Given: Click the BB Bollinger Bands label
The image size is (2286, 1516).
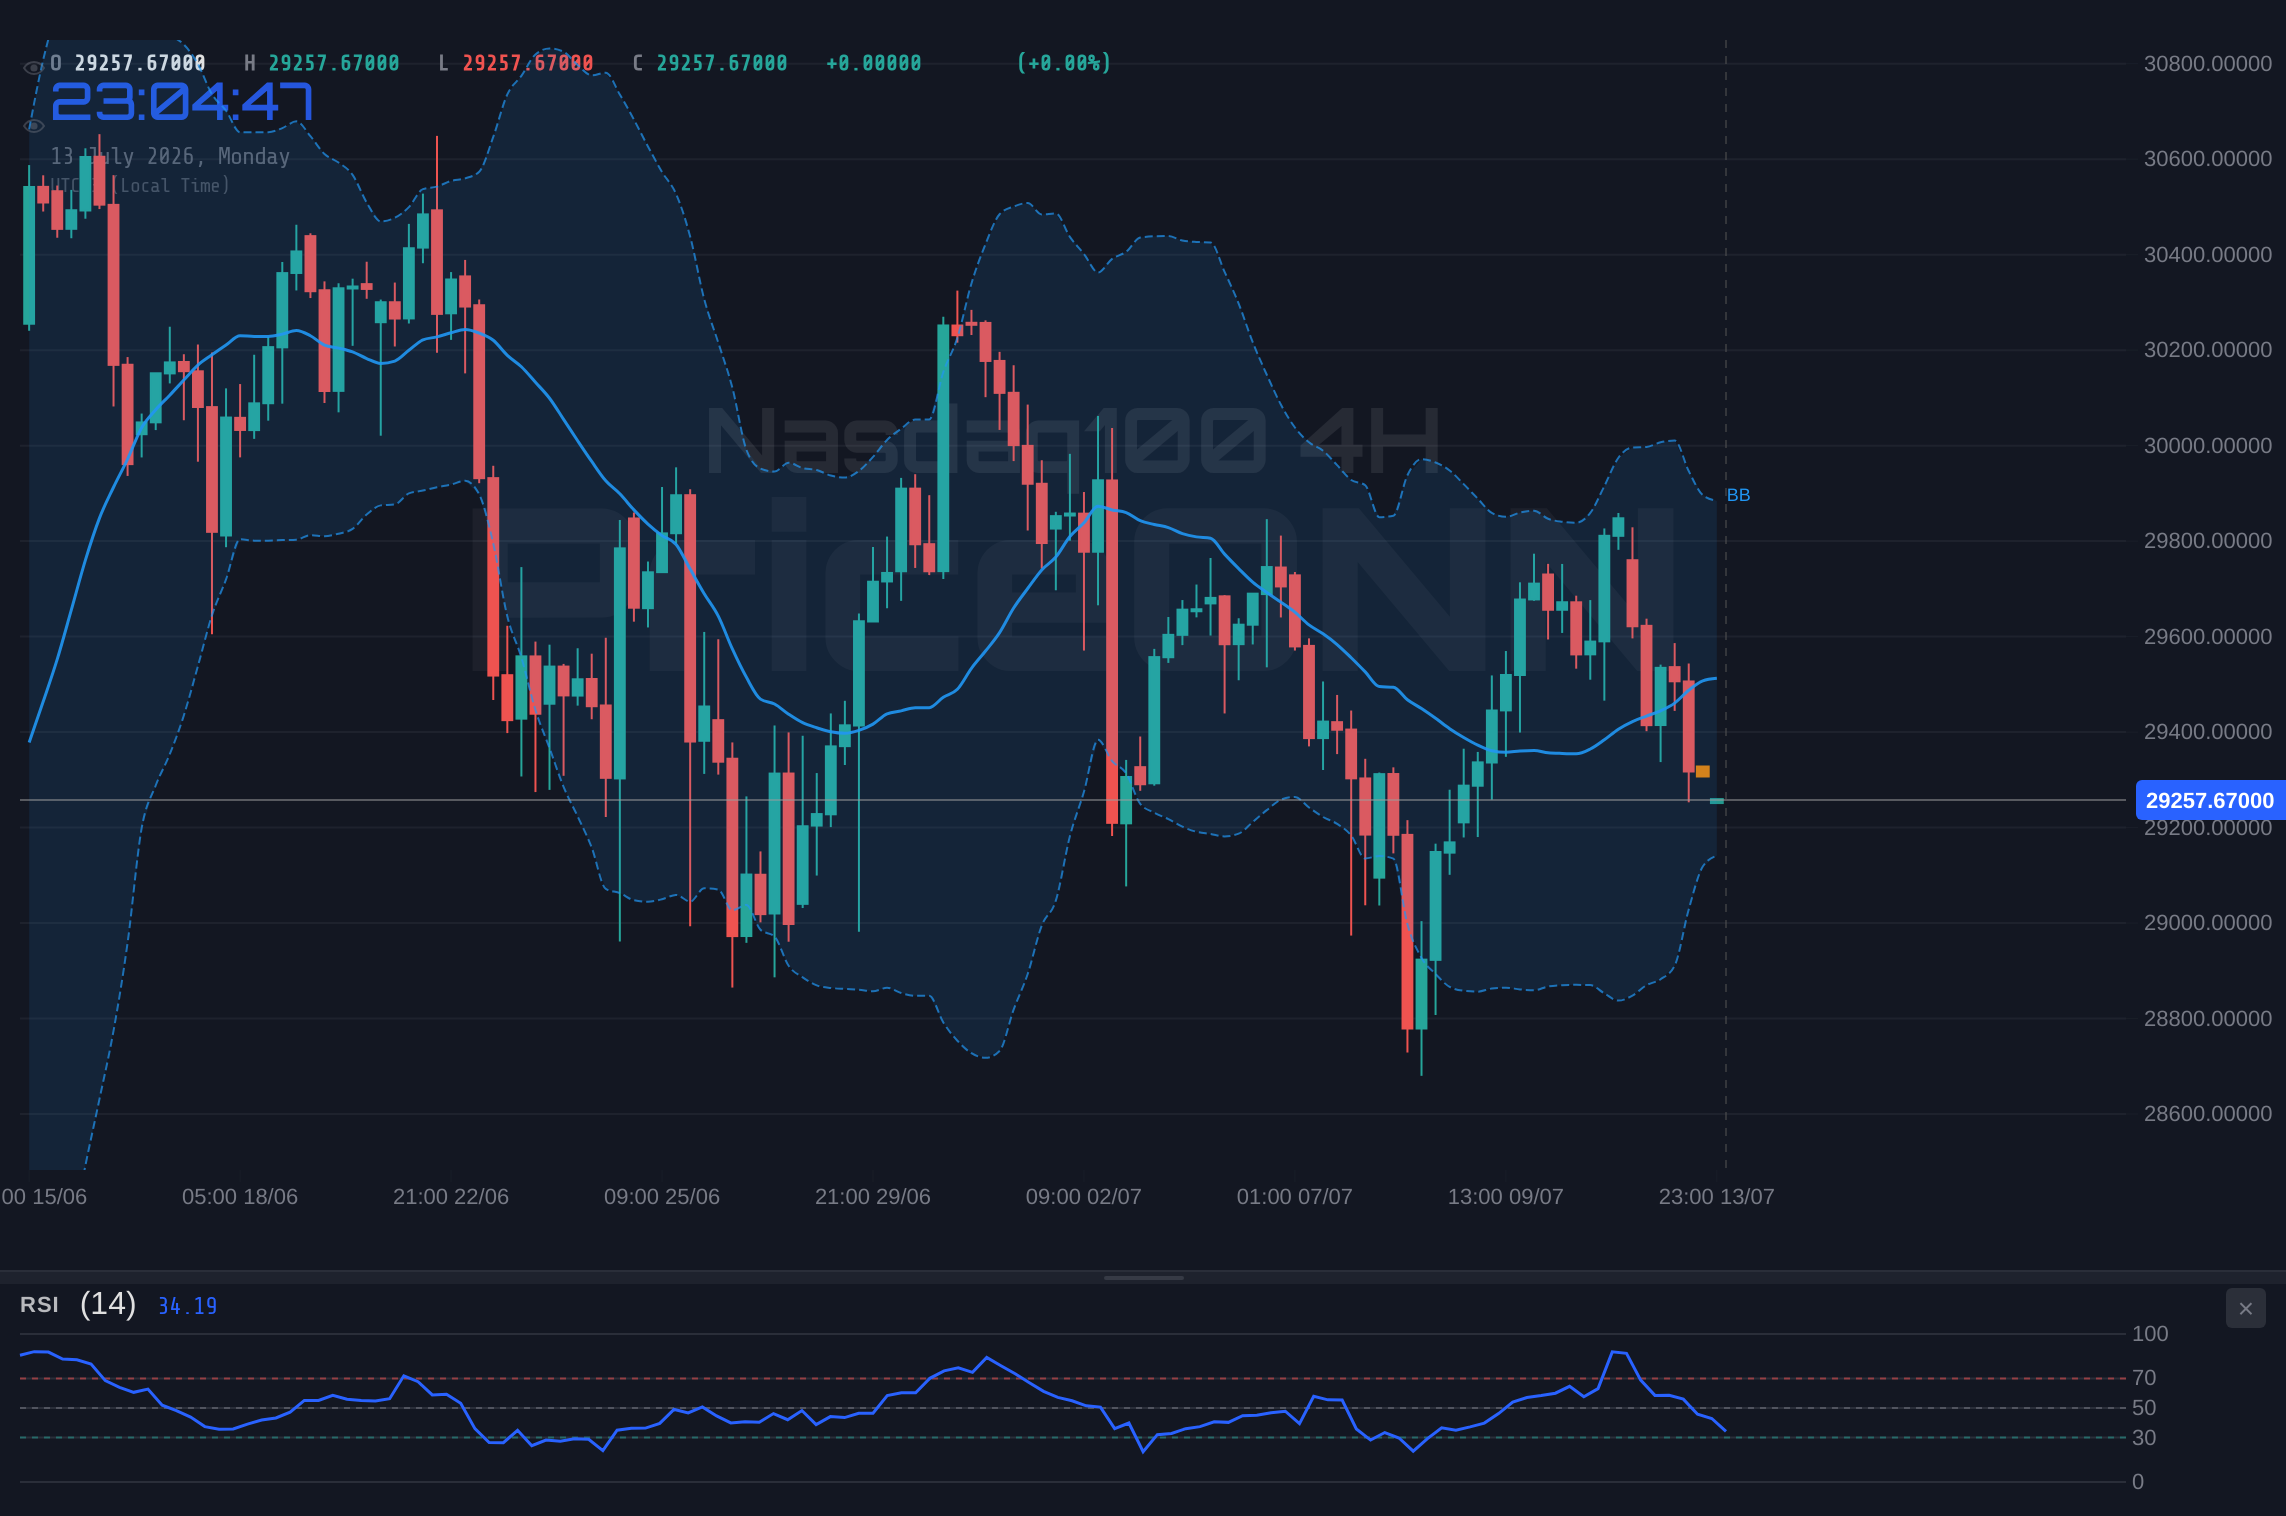Looking at the screenshot, I should click(1738, 495).
